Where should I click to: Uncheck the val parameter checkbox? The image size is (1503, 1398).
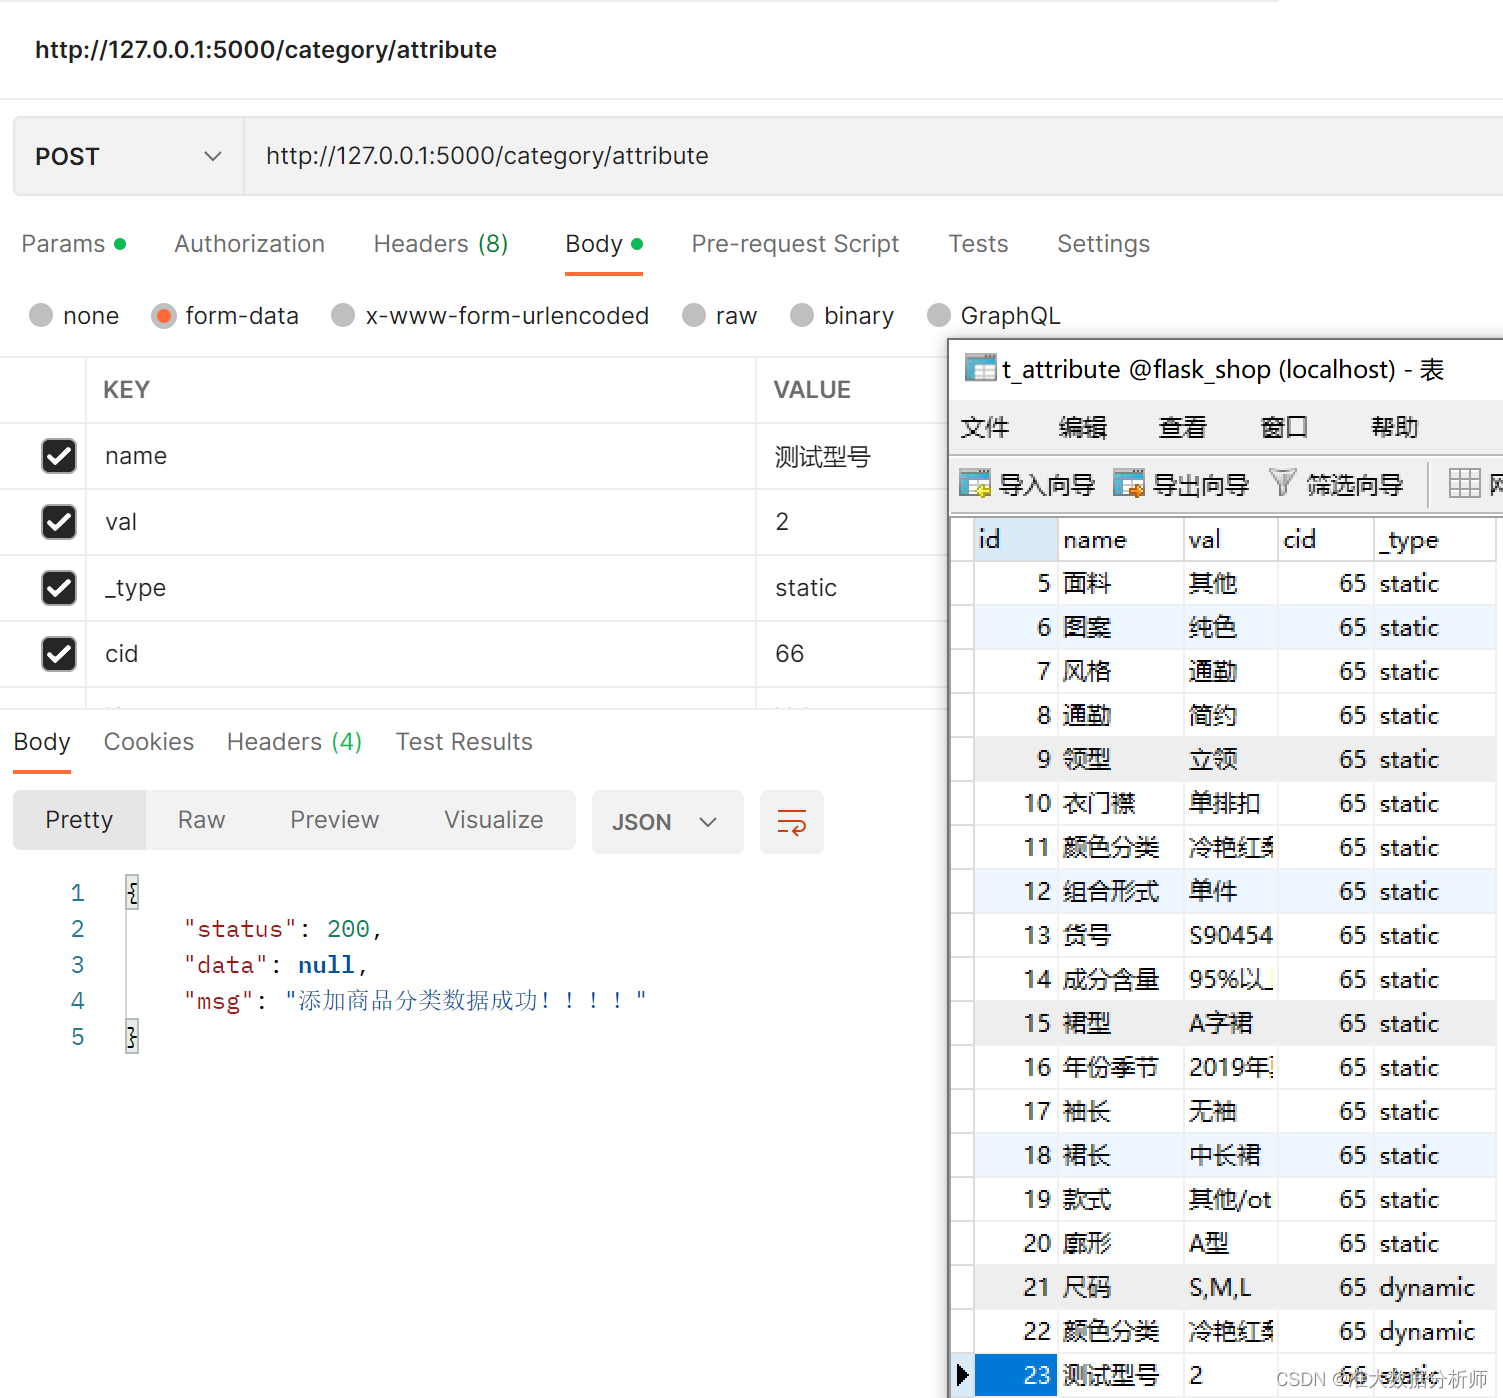[59, 522]
